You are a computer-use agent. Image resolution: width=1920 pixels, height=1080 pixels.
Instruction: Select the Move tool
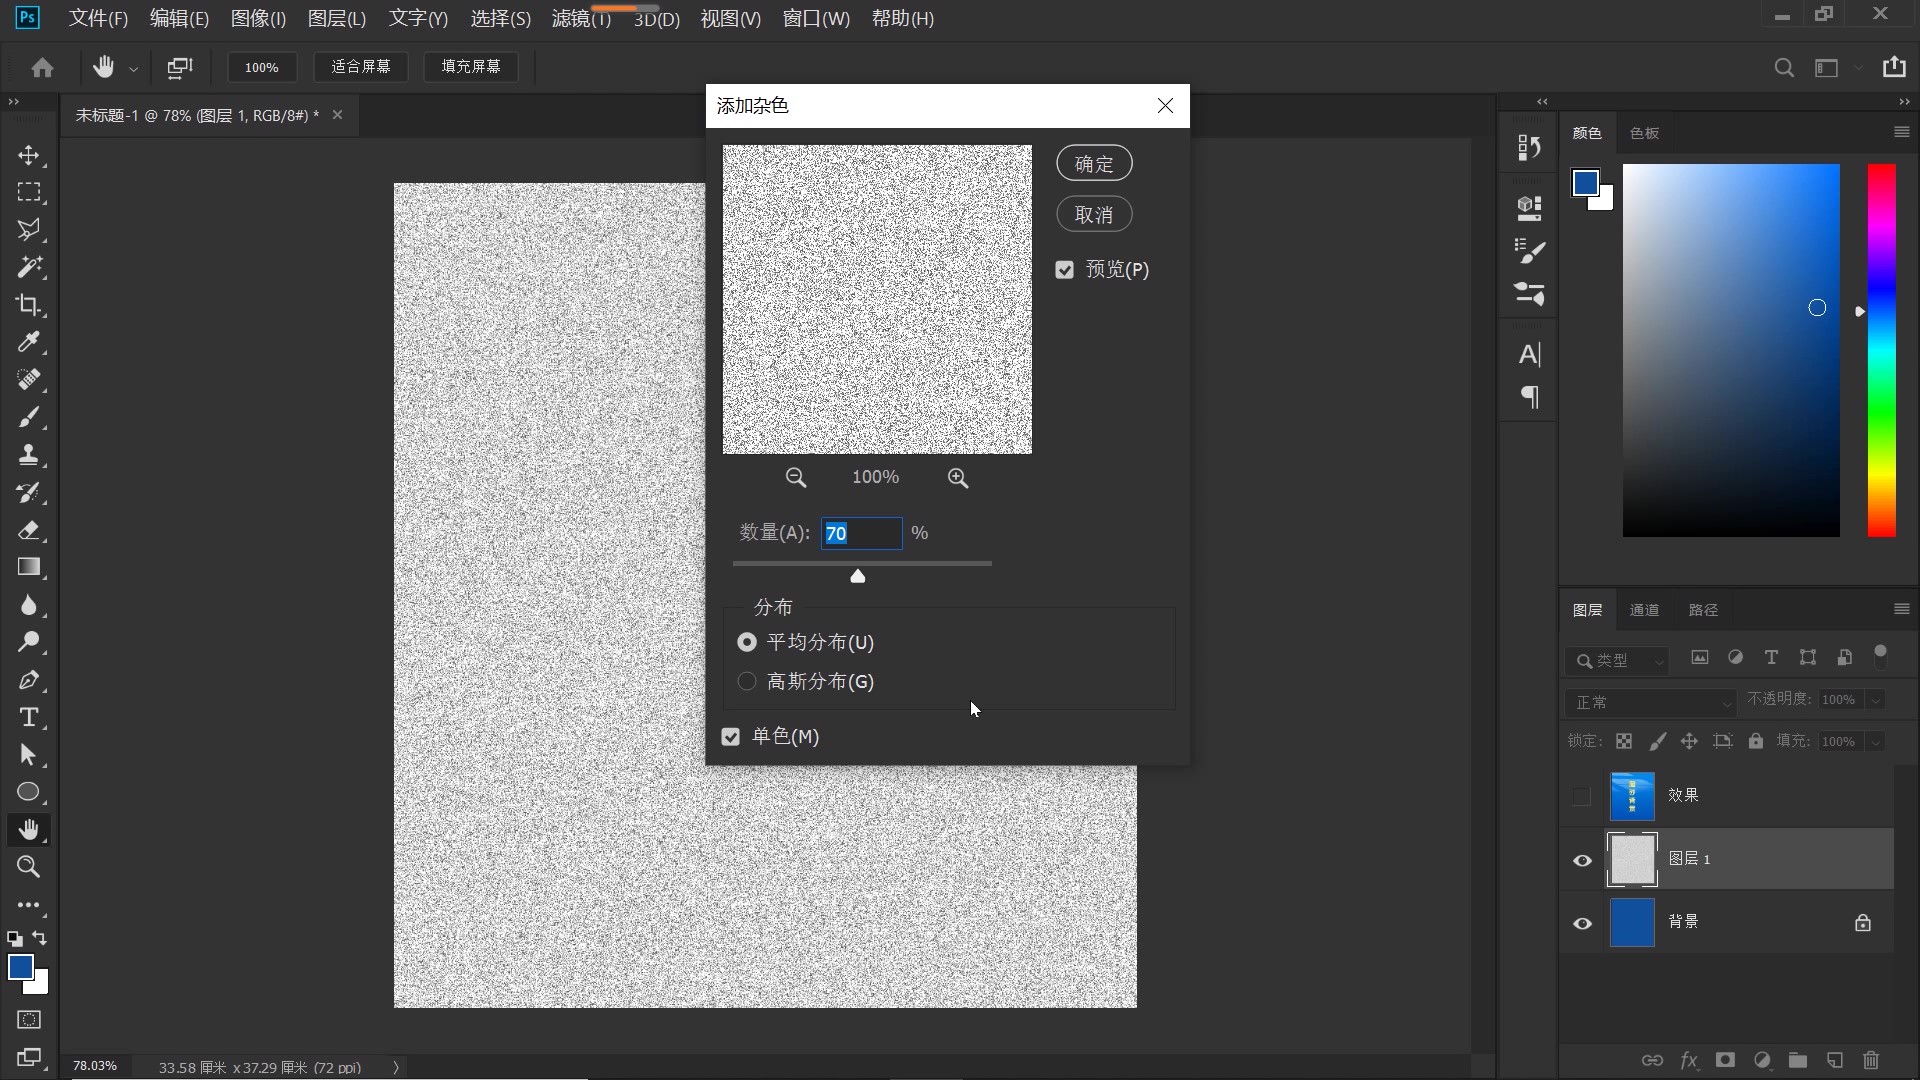click(30, 155)
